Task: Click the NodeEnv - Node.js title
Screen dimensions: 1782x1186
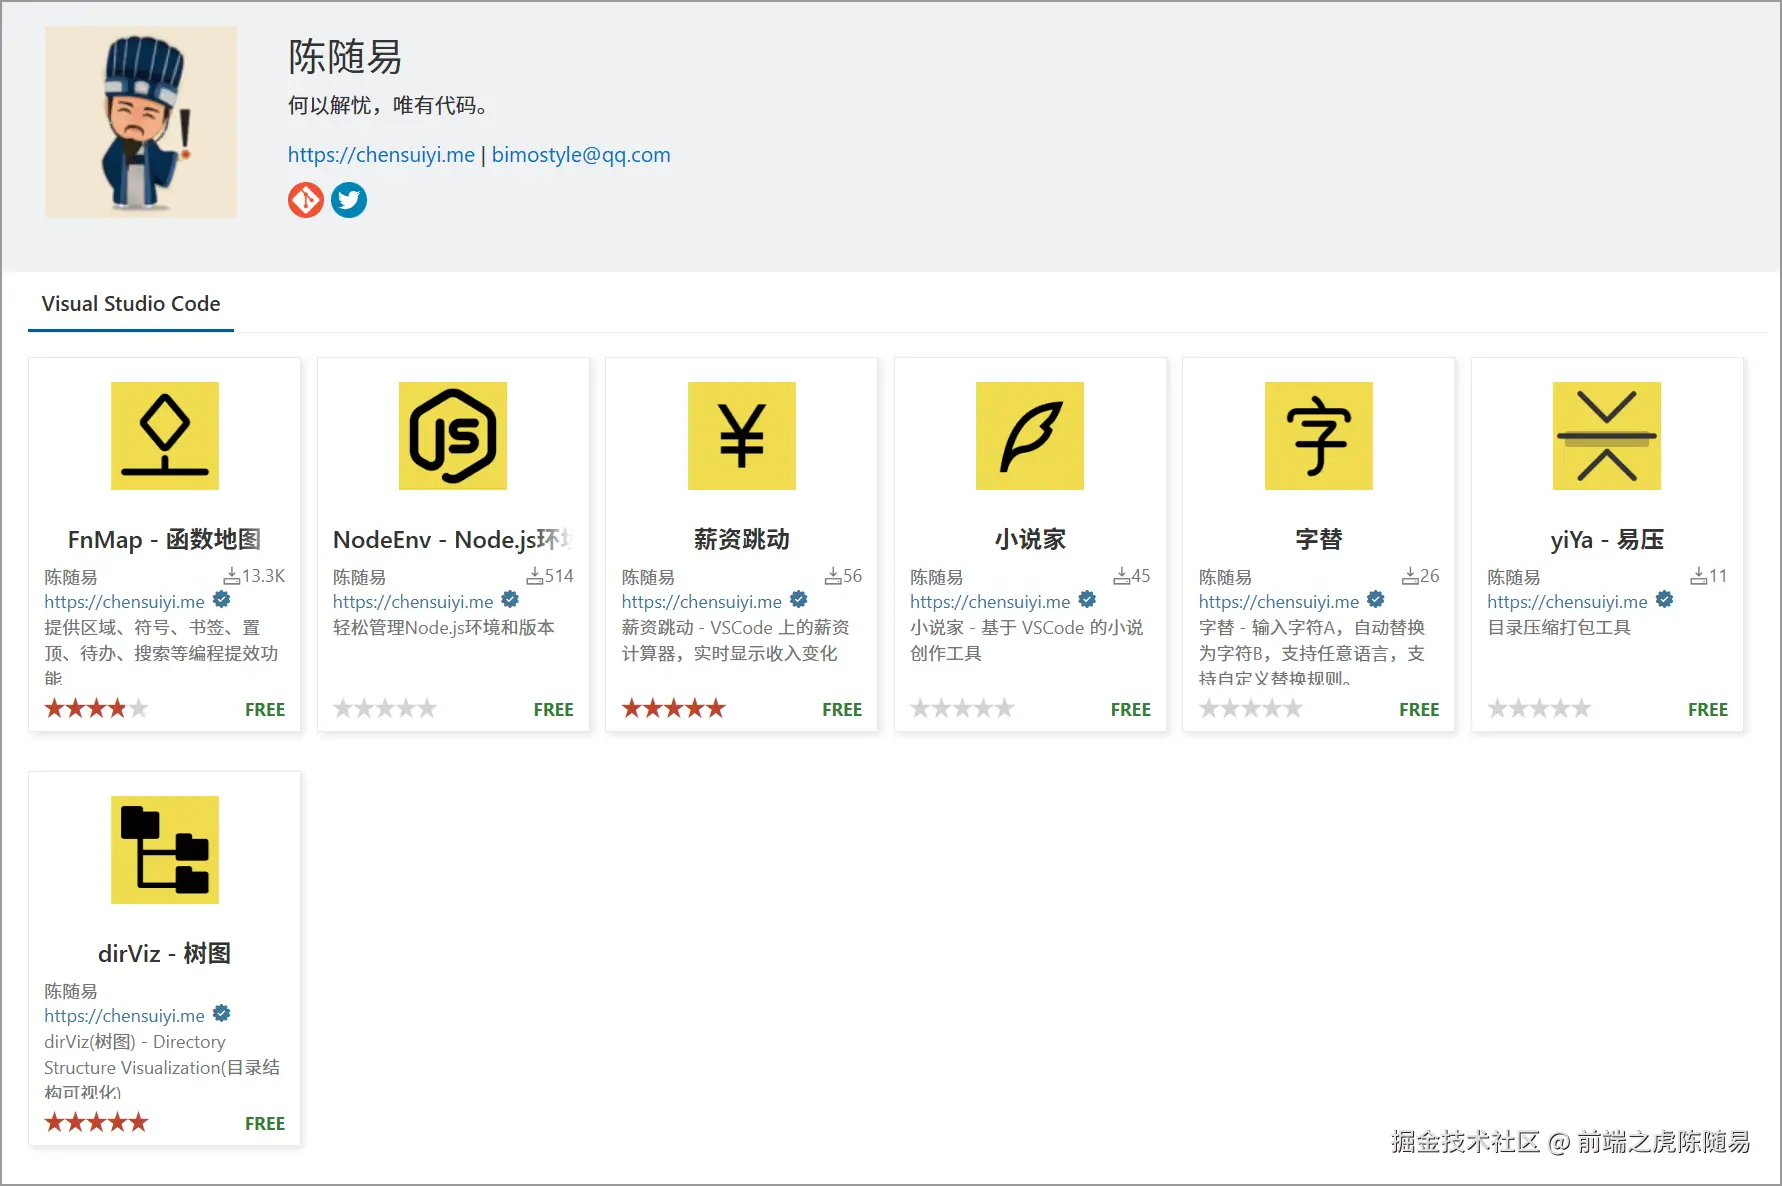Action: (x=453, y=540)
